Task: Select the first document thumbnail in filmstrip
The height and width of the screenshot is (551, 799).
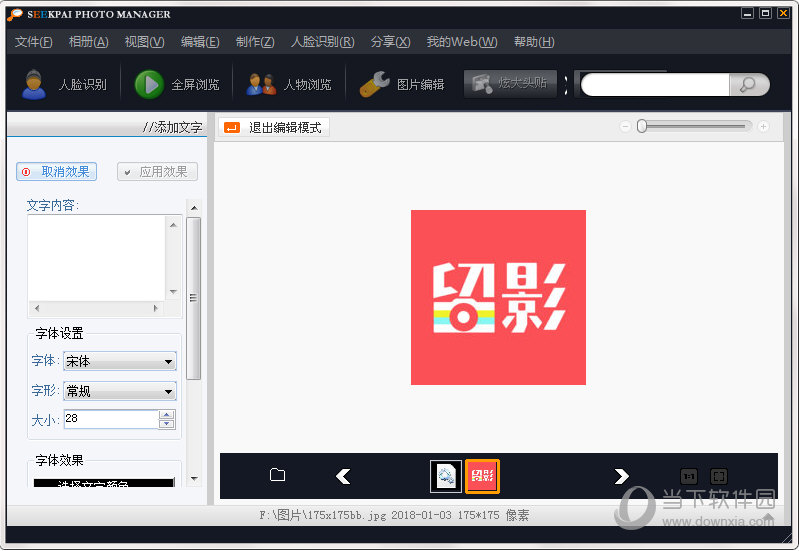Action: (446, 476)
